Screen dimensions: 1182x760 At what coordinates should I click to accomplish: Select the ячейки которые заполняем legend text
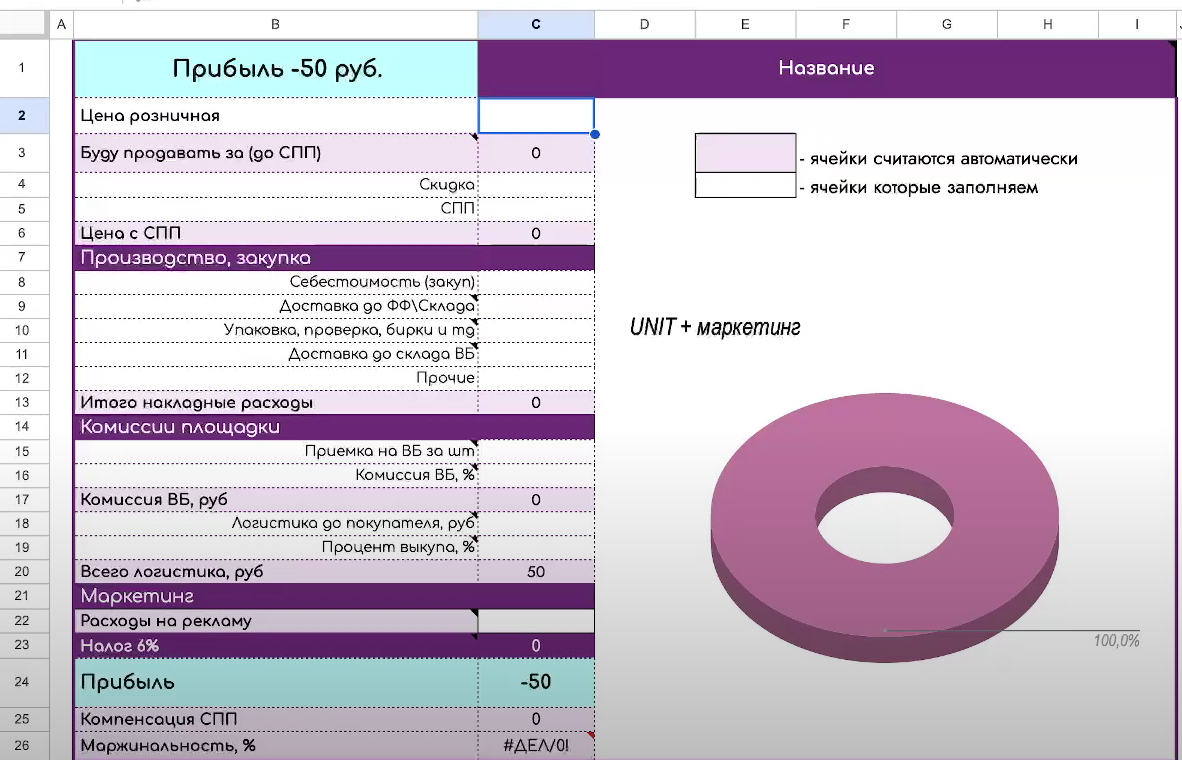coord(924,188)
